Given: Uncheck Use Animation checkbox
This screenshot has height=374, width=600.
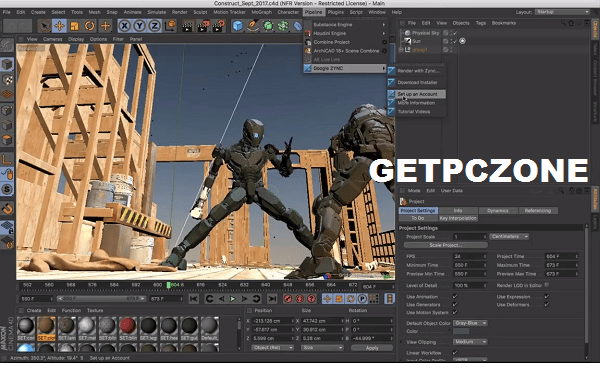Looking at the screenshot, I should [x=455, y=296].
